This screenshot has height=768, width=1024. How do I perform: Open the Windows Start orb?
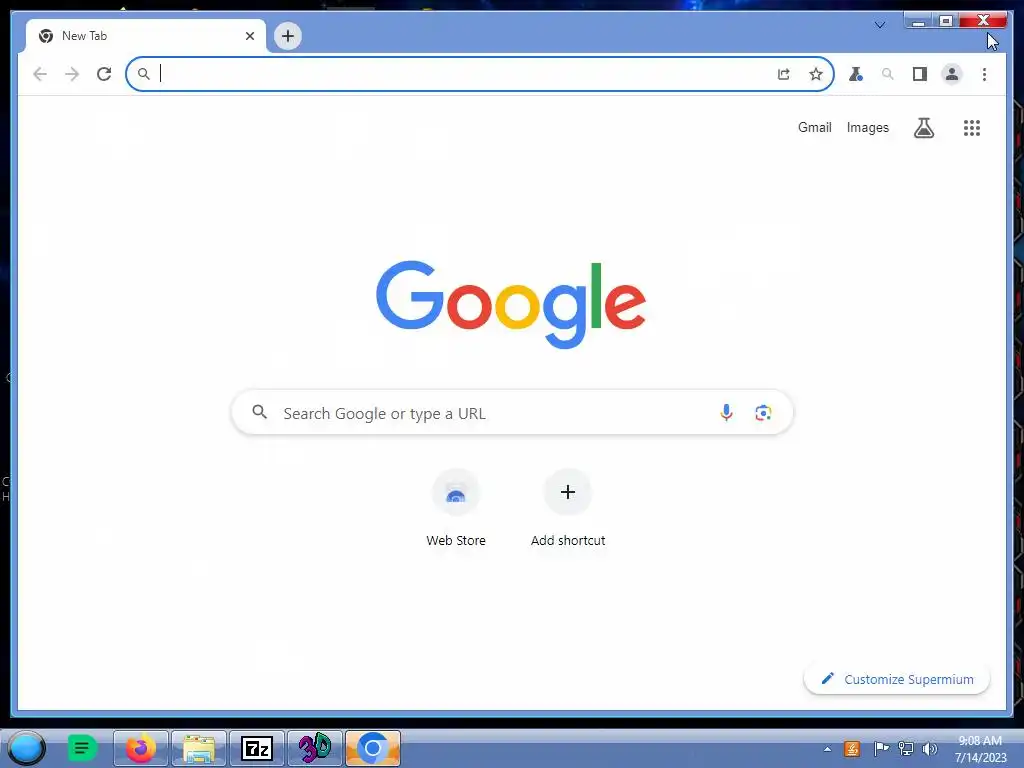coord(26,748)
